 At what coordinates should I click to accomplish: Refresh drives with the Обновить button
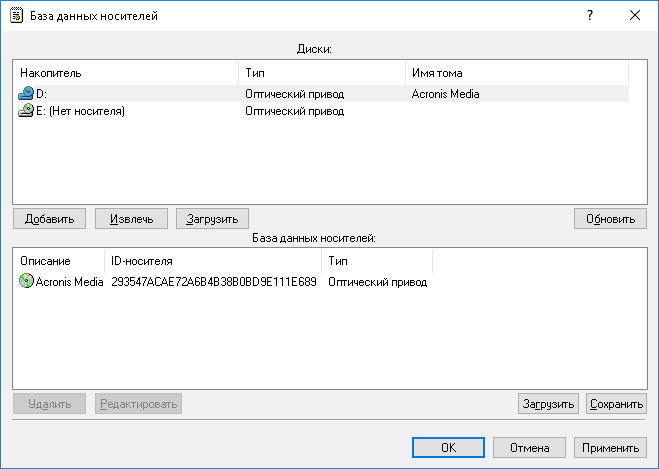(x=610, y=218)
